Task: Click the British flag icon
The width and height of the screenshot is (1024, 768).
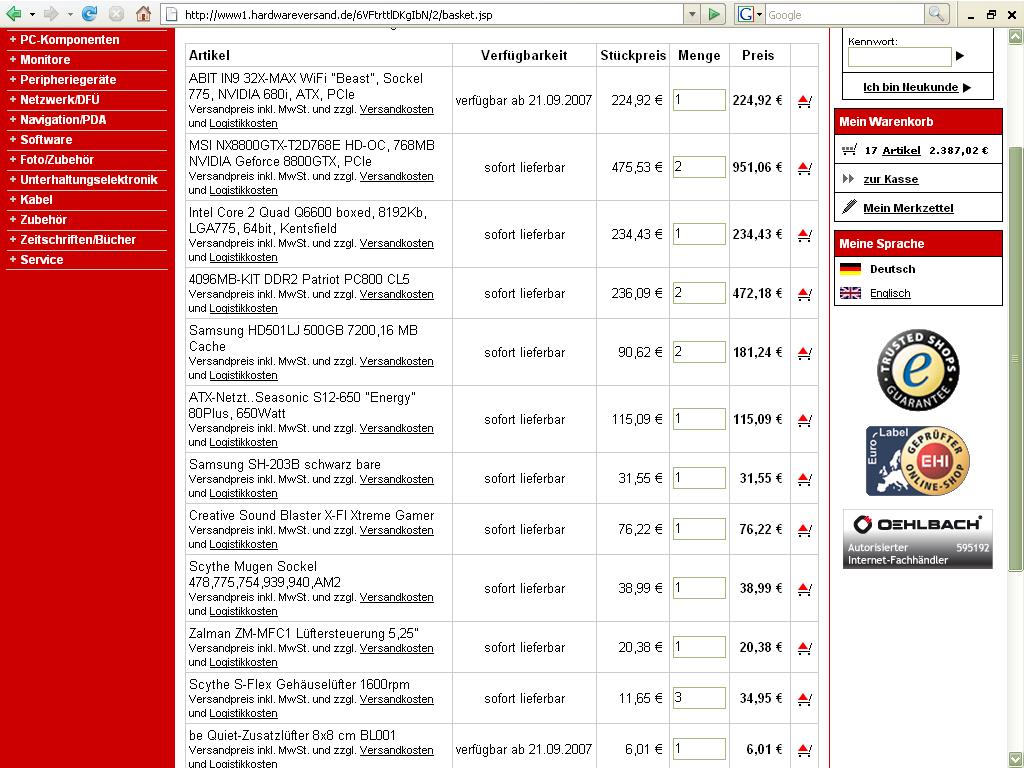Action: coord(850,293)
